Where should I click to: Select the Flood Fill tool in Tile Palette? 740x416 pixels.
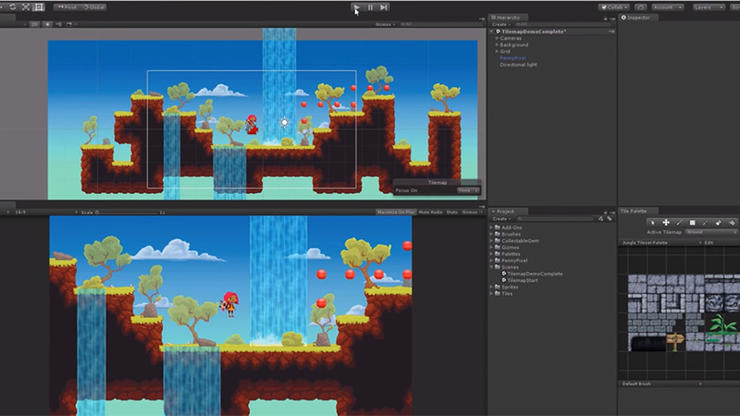tap(732, 222)
